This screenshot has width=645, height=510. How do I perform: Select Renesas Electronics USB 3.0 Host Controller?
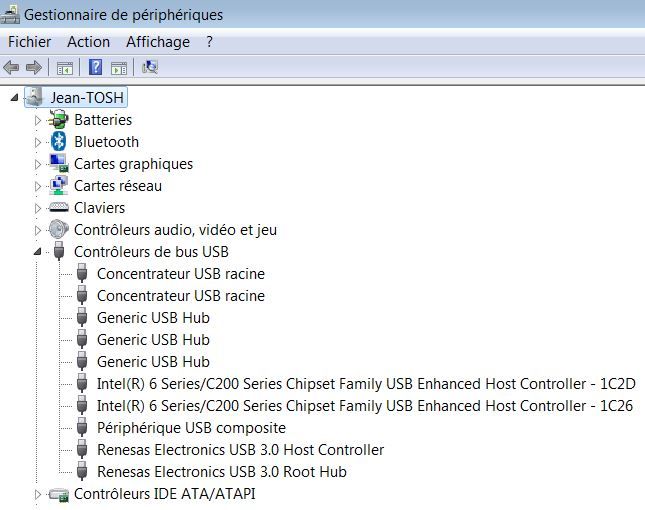[x=240, y=450]
